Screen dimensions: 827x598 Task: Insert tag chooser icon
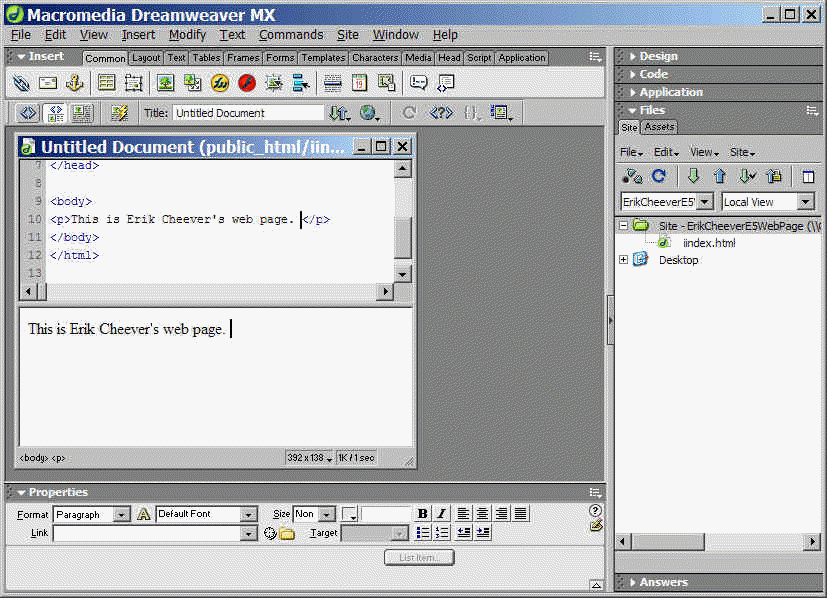[x=446, y=83]
